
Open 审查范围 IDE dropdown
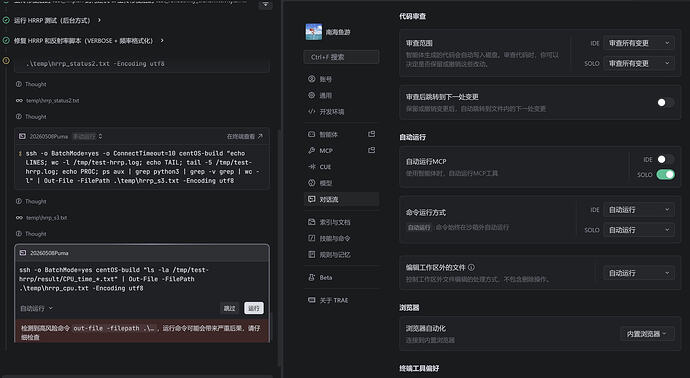[x=639, y=43]
